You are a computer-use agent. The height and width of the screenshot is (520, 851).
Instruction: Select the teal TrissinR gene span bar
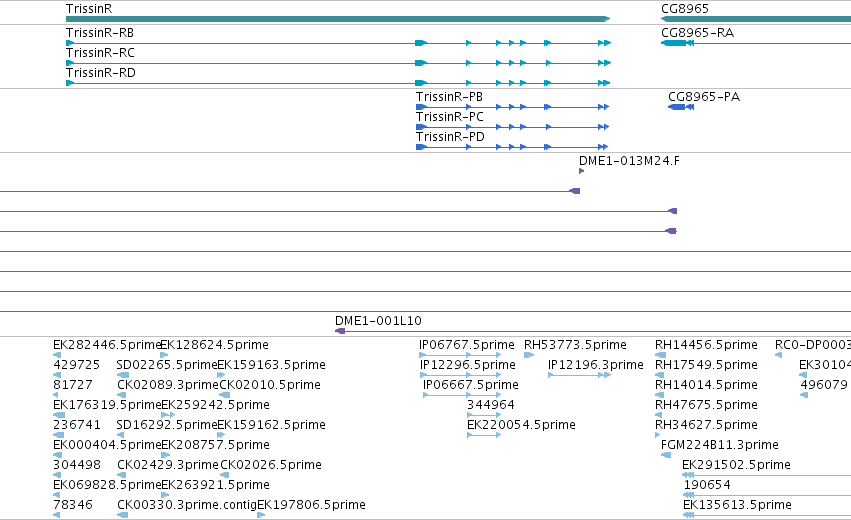click(338, 19)
